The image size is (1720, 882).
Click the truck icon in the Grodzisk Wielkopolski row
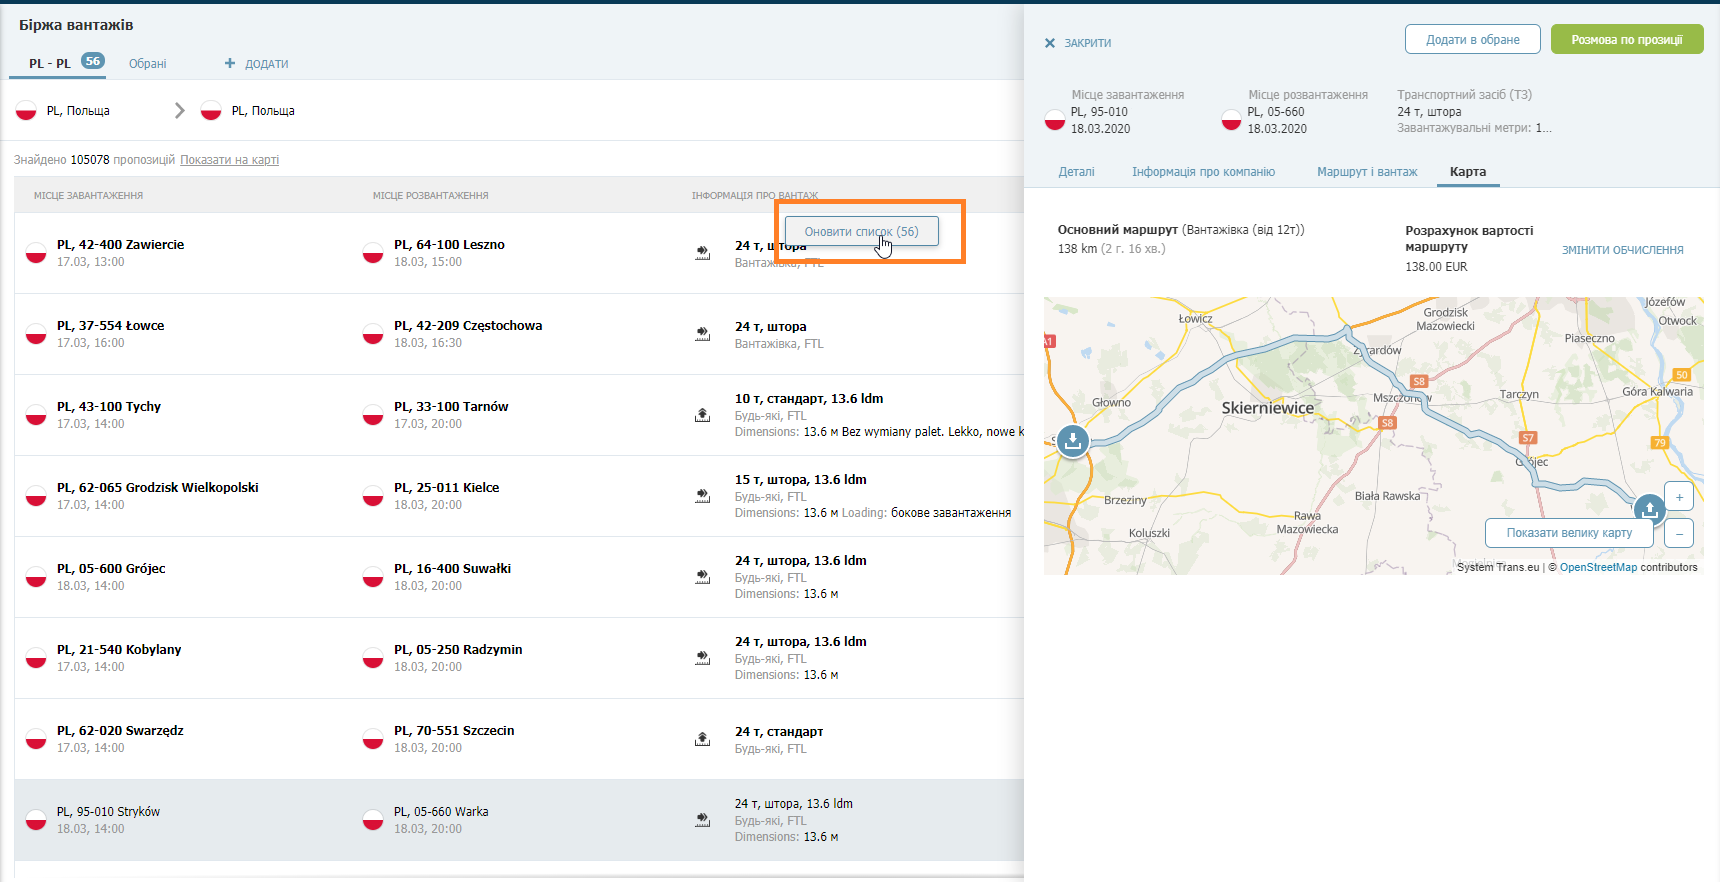click(703, 496)
